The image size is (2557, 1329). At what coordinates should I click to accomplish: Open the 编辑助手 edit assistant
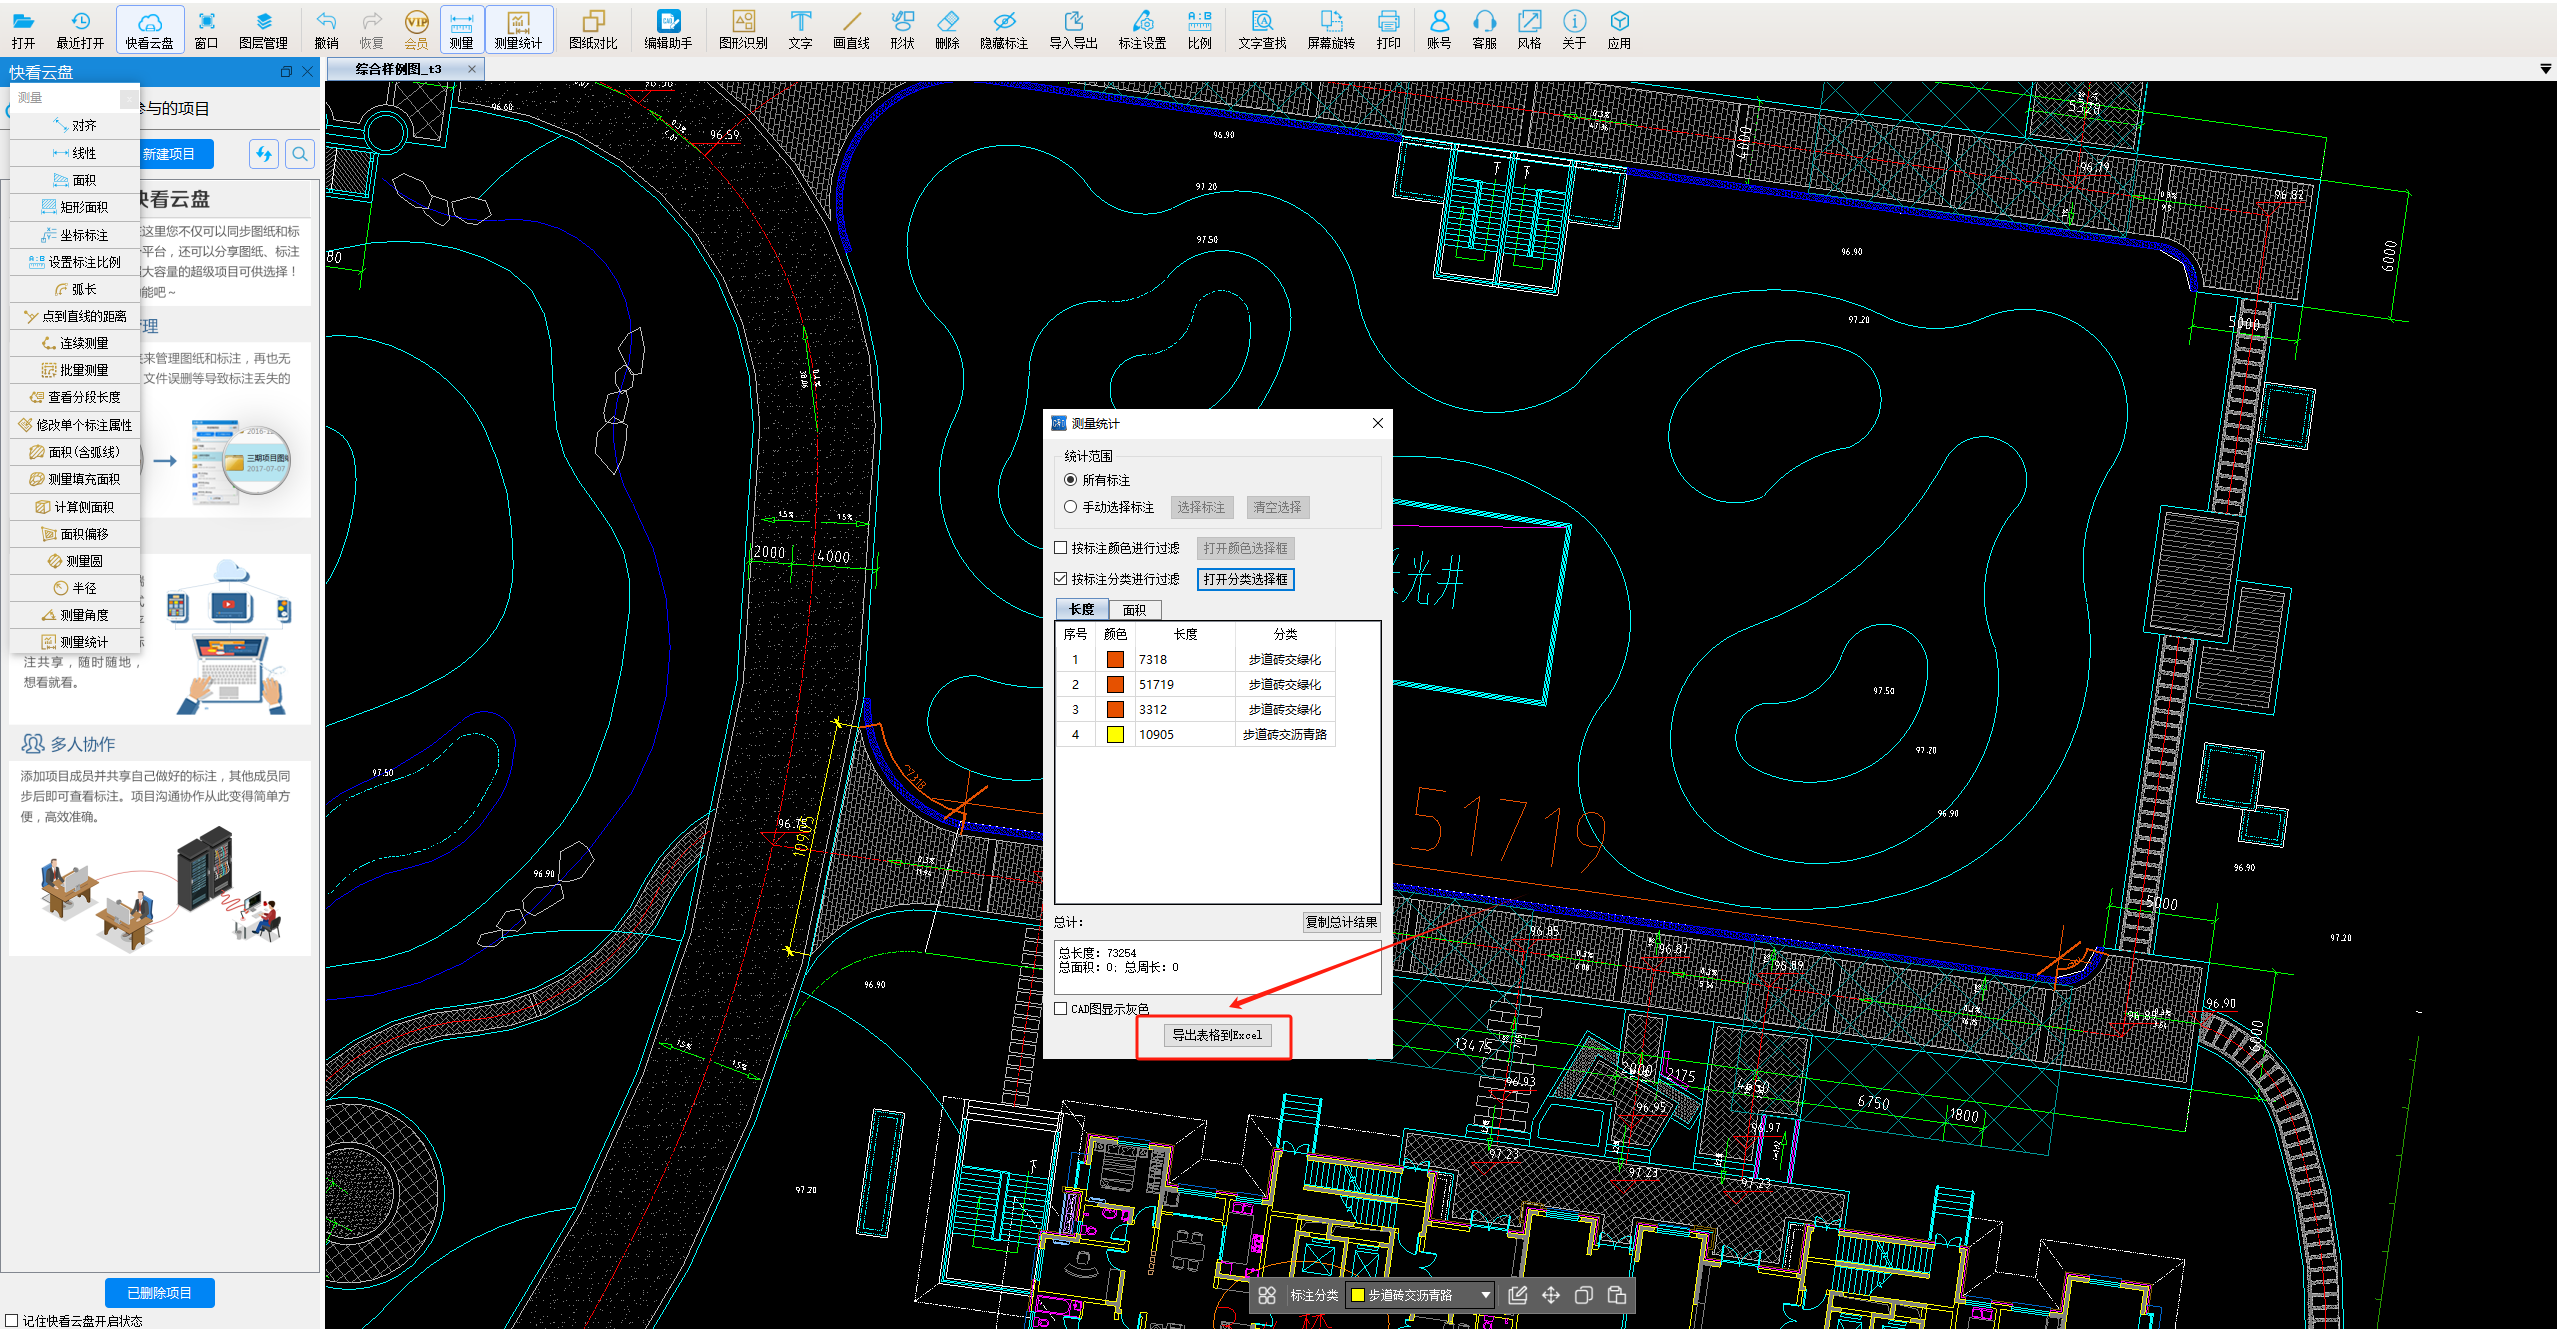tap(668, 29)
